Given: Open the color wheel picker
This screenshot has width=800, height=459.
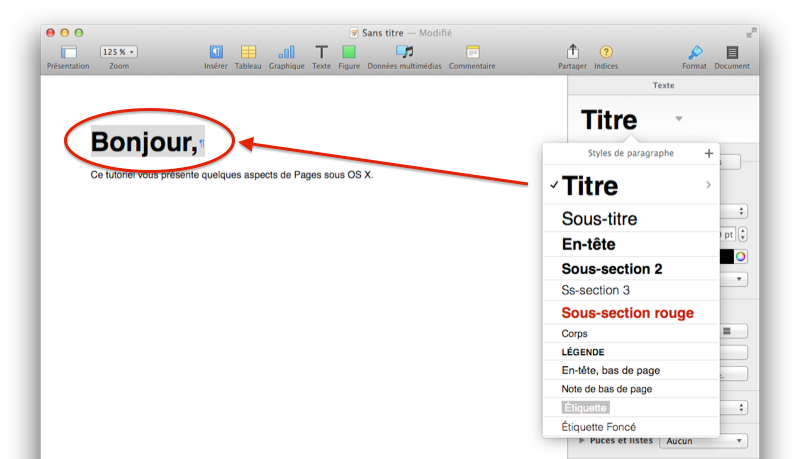Looking at the screenshot, I should (740, 257).
